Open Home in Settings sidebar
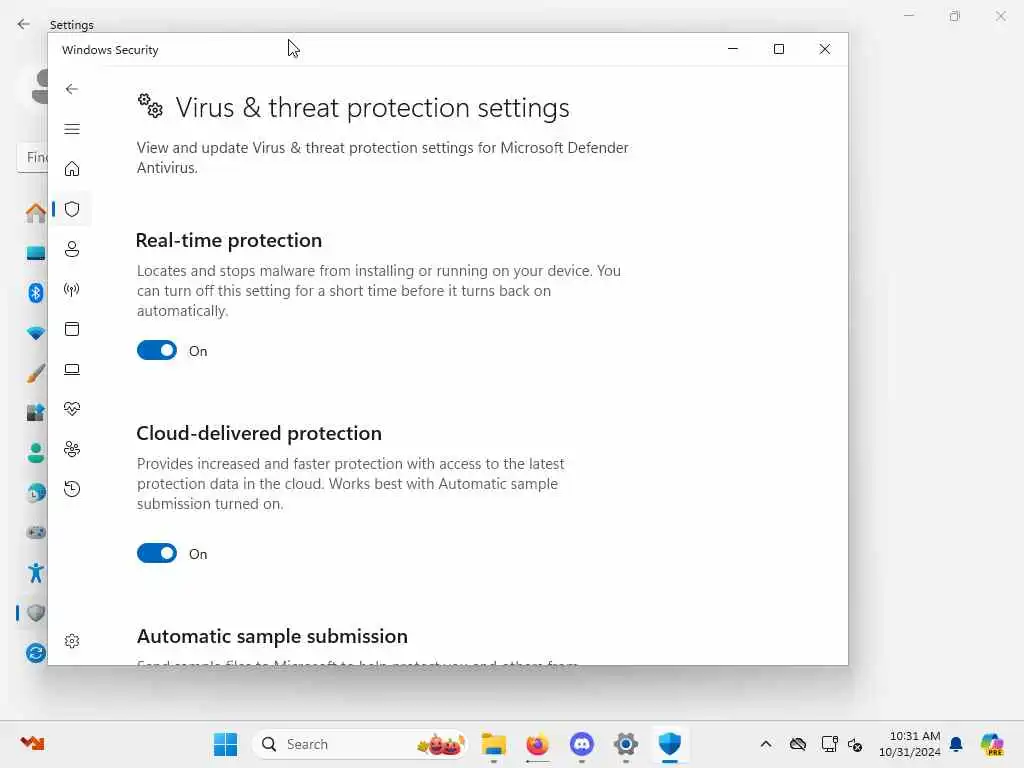This screenshot has height=768, width=1024. click(x=35, y=213)
